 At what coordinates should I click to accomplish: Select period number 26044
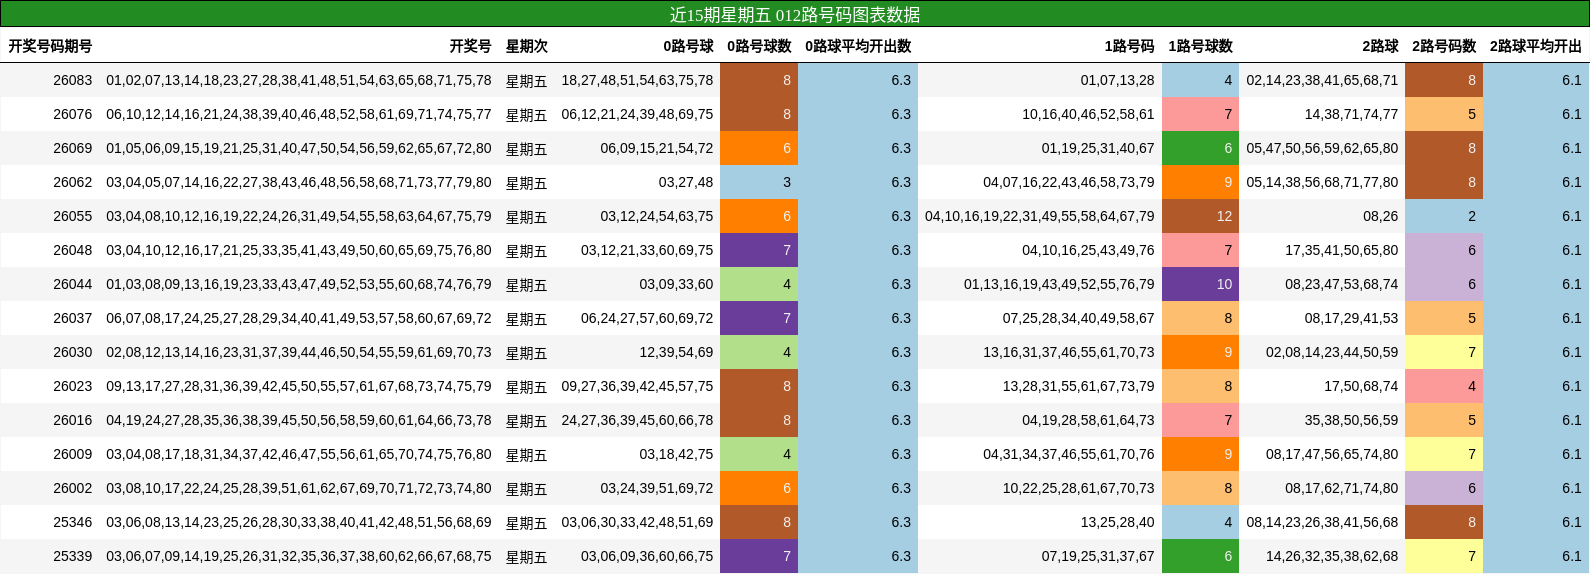(72, 284)
